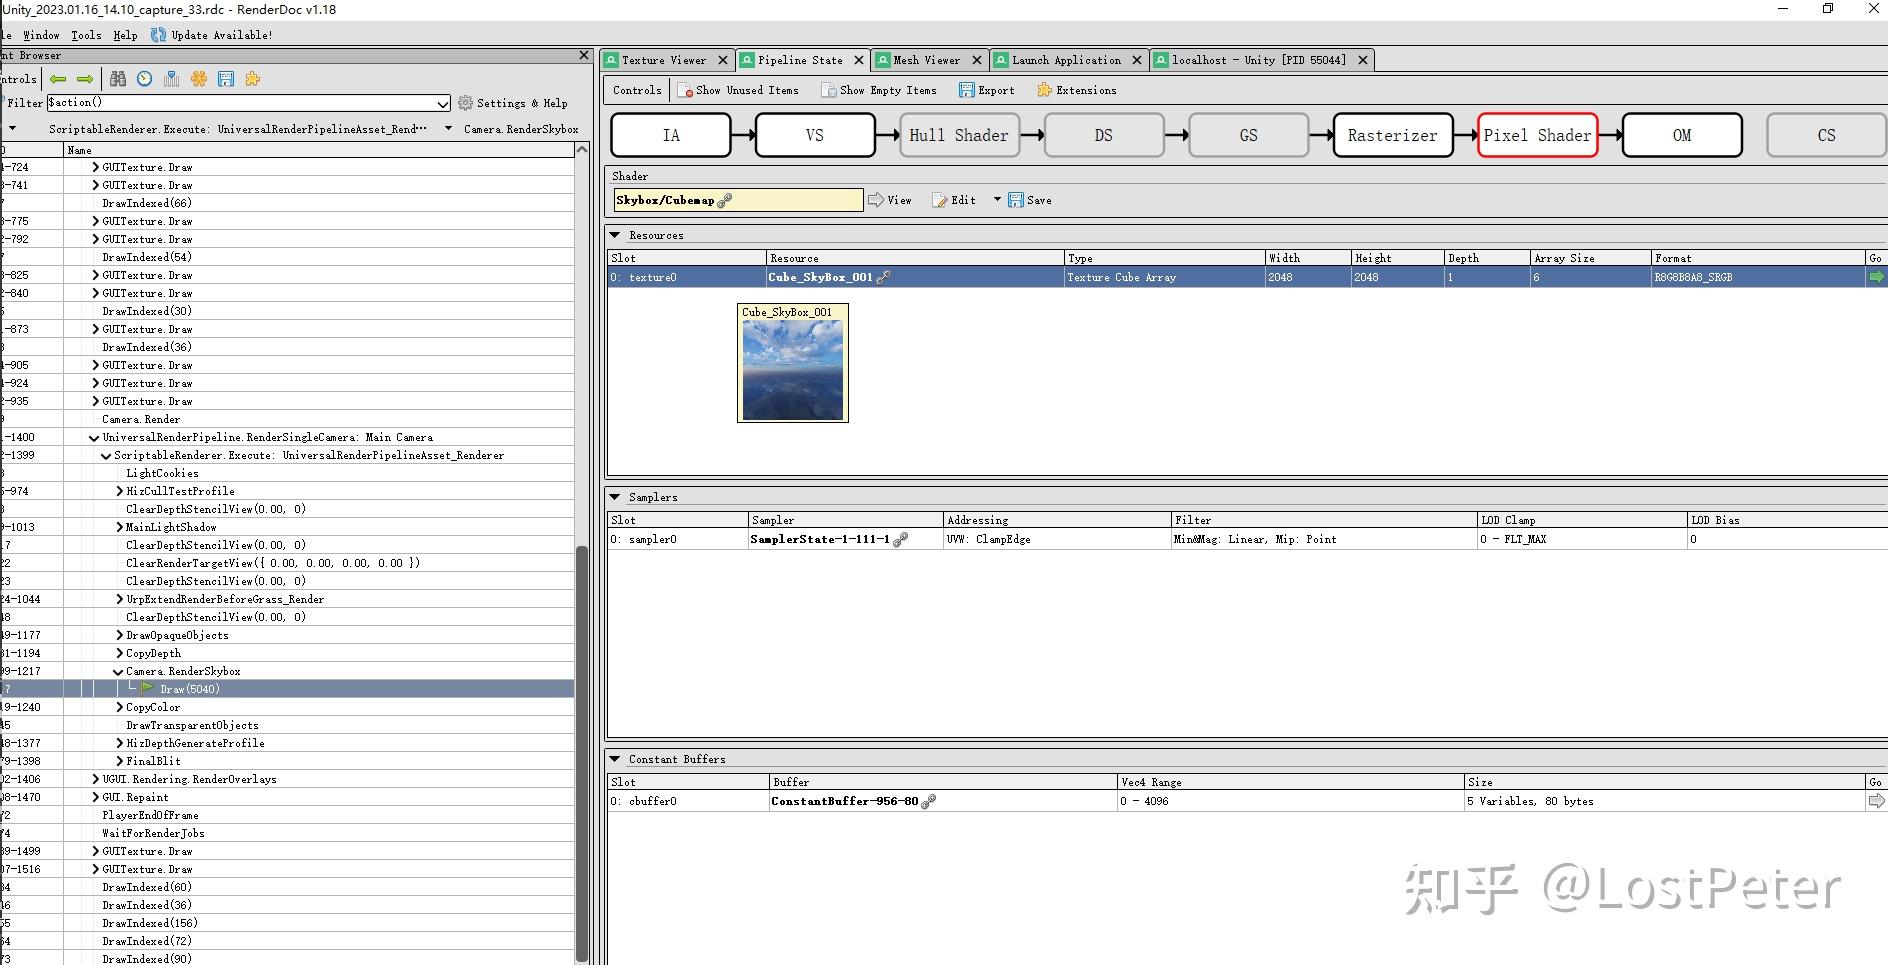
Task: Click link icon beside SamplerState-1-111-1
Action: point(900,539)
